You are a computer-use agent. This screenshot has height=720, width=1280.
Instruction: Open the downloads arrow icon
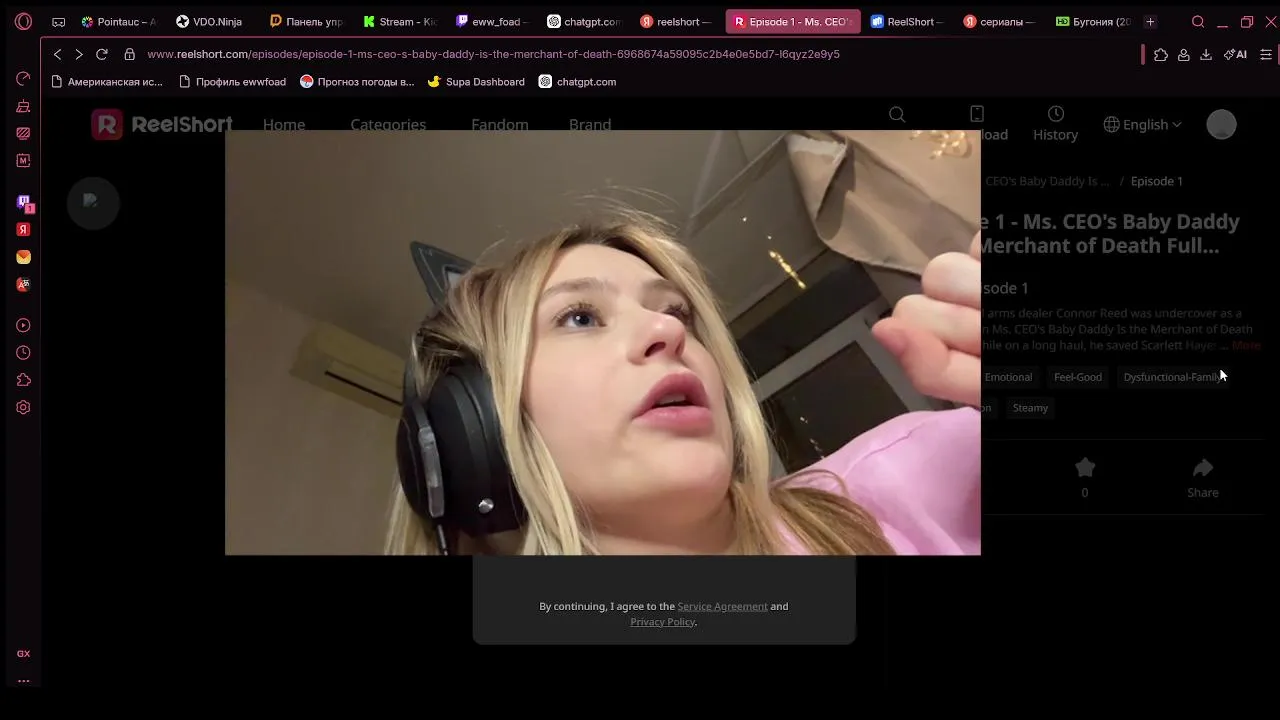click(x=1206, y=55)
